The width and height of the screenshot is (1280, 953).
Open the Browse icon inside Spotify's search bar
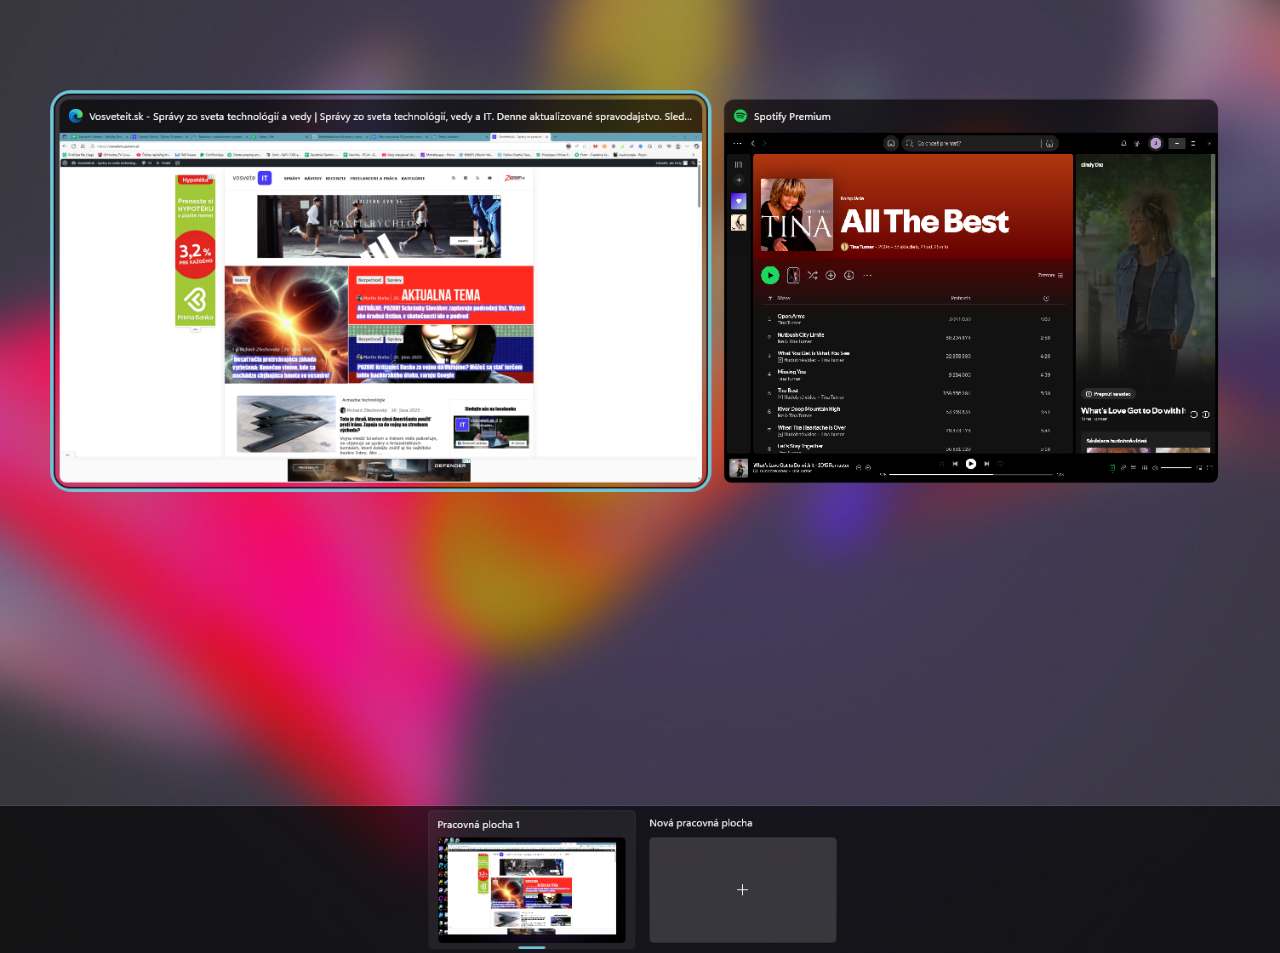point(1049,143)
